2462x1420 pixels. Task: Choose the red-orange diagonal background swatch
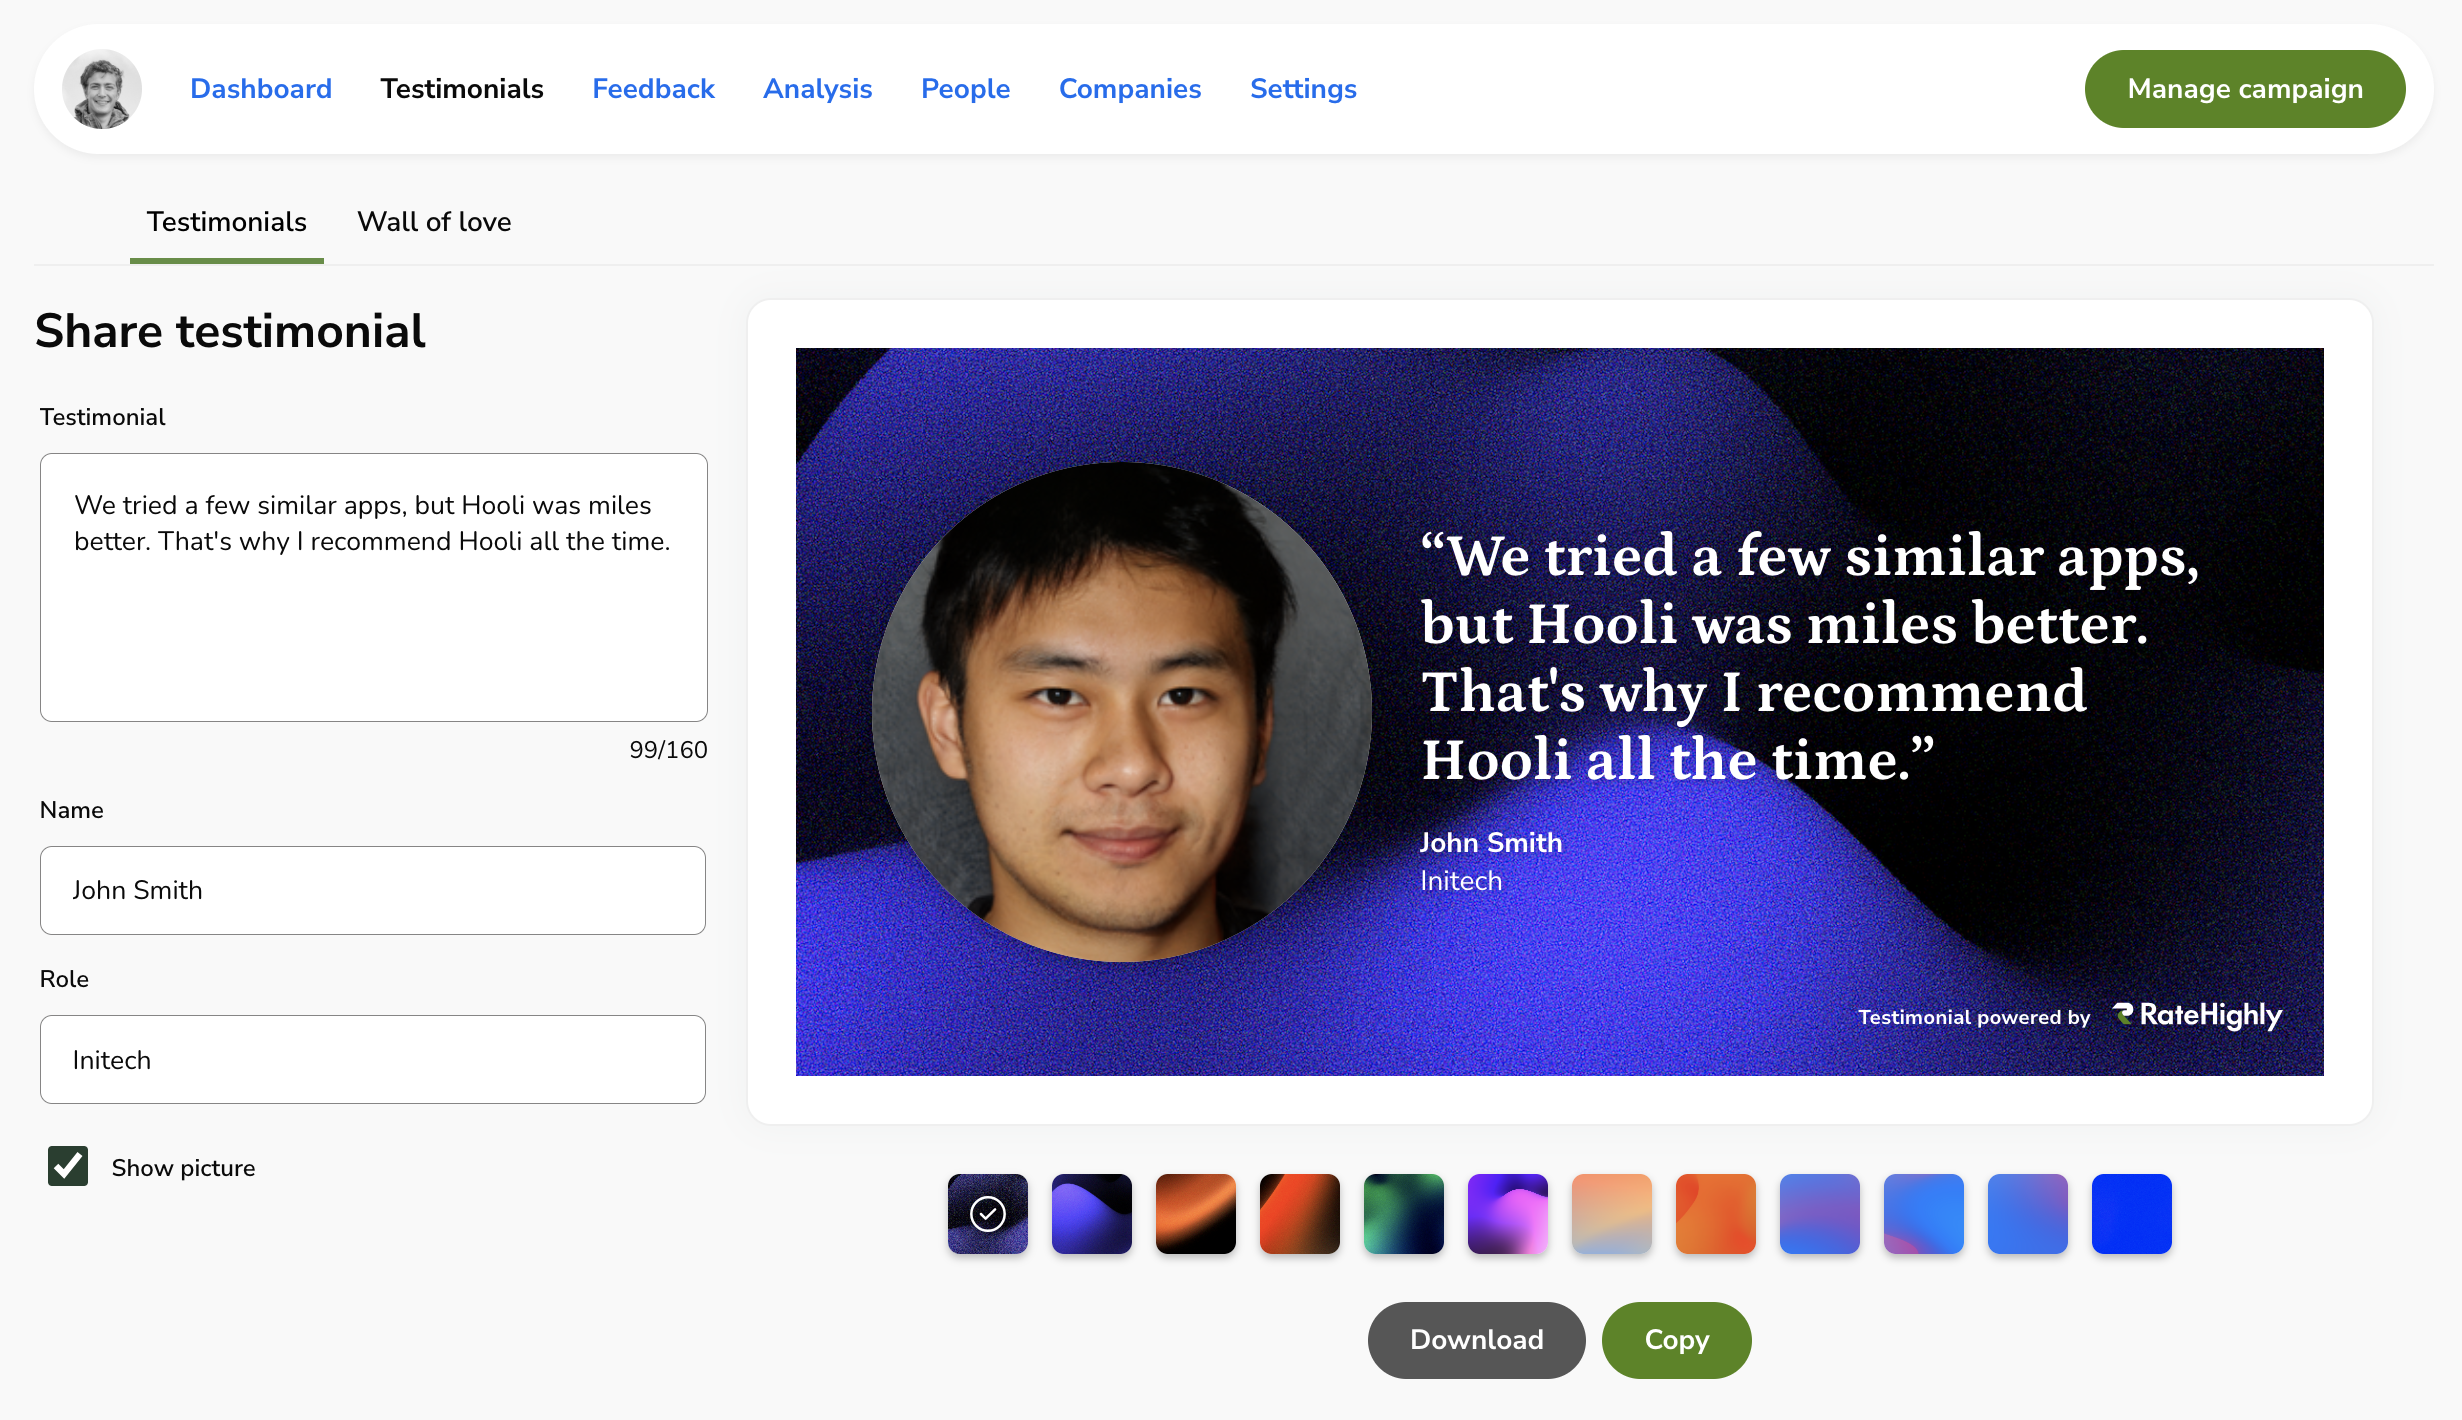click(1299, 1213)
